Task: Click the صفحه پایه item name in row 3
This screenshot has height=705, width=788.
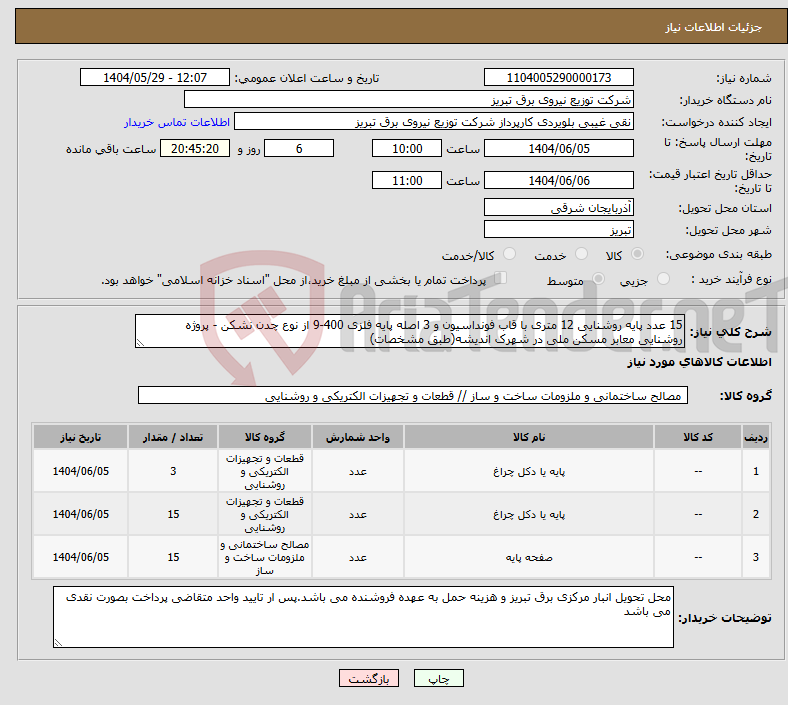Action: point(529,557)
